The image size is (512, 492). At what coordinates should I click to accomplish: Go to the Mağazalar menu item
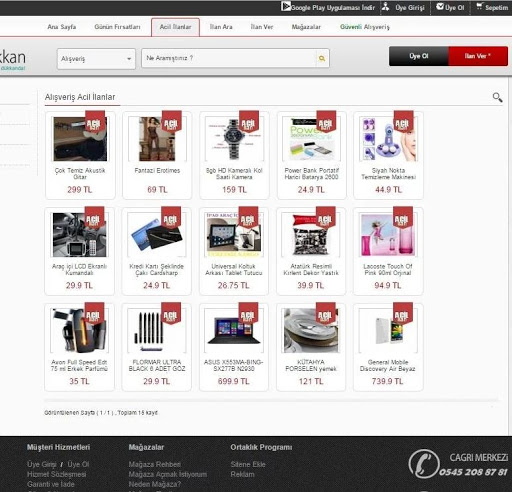tap(306, 27)
